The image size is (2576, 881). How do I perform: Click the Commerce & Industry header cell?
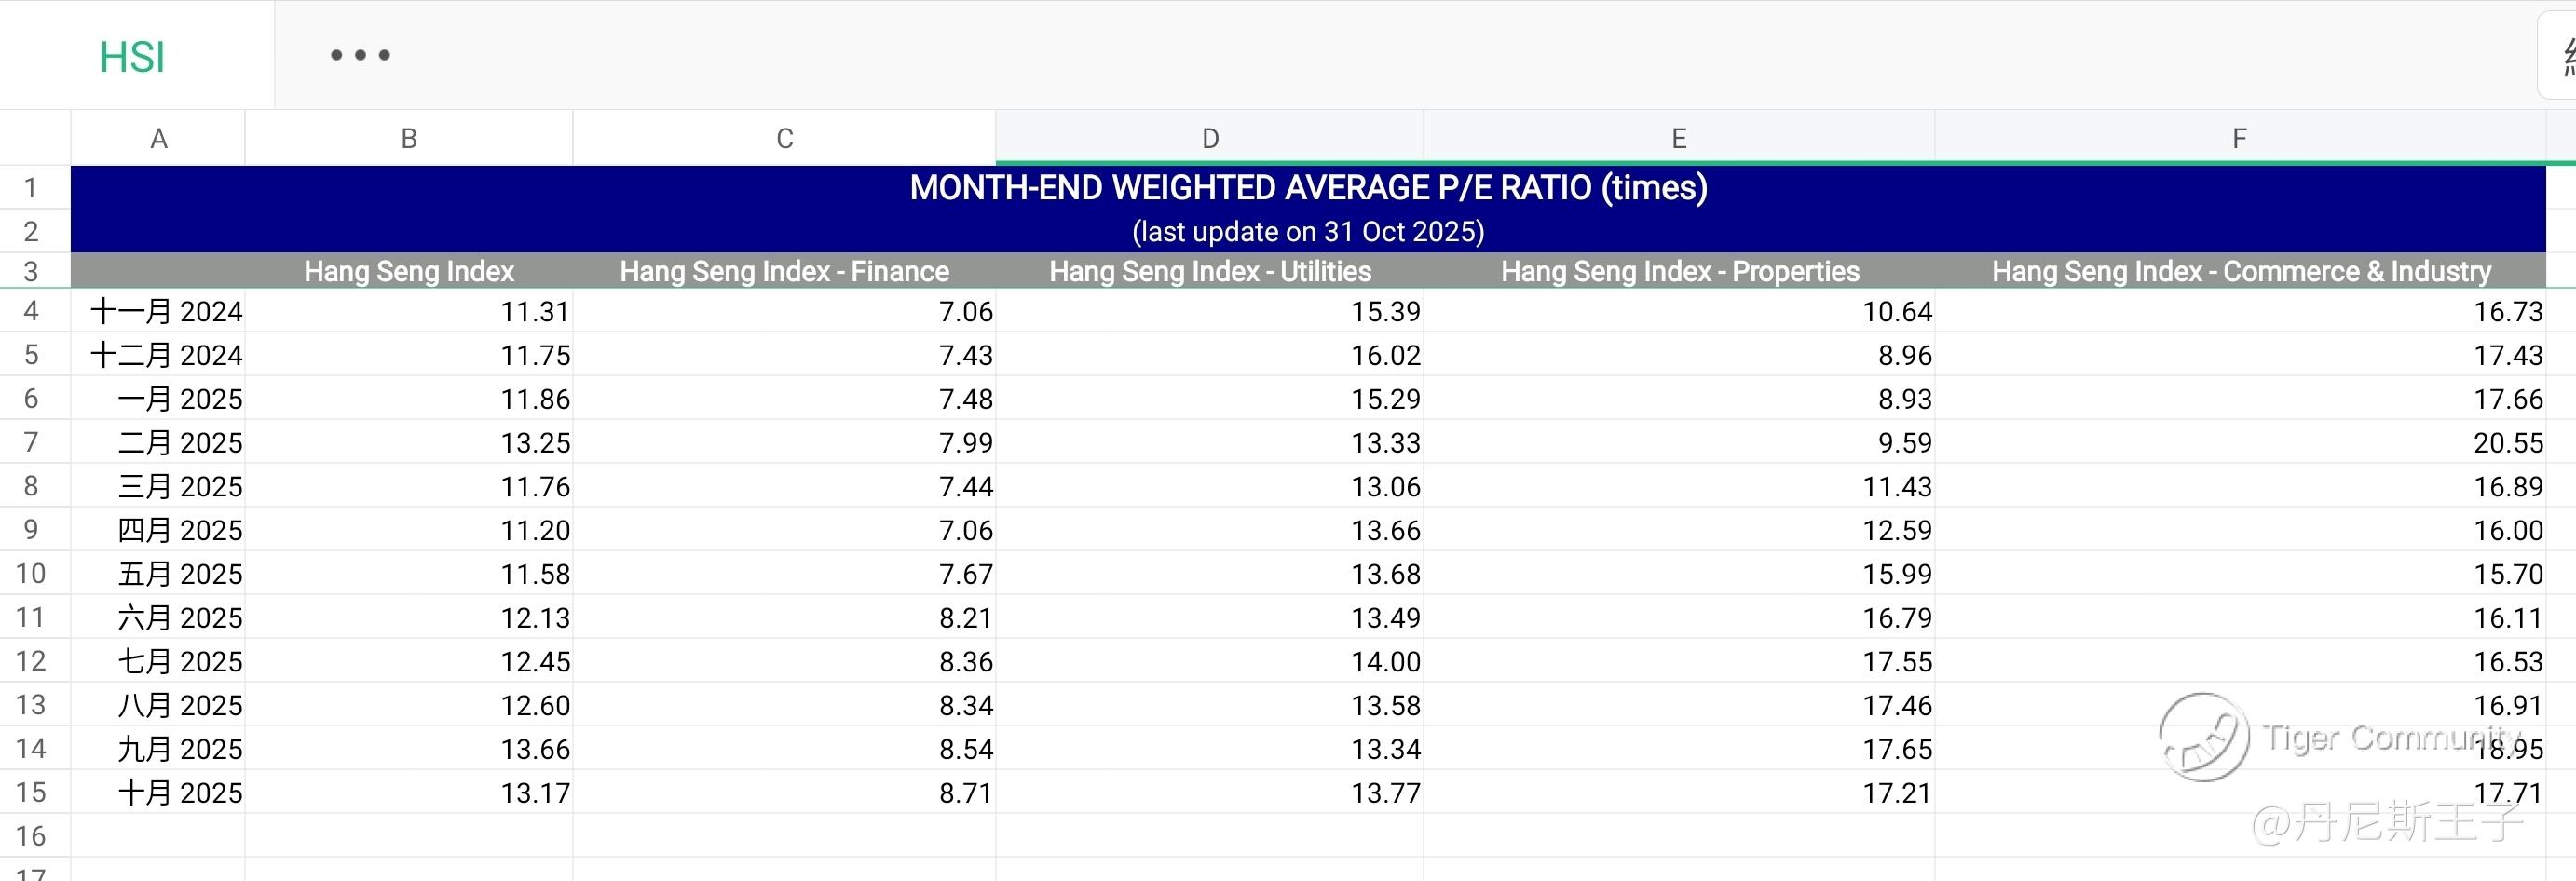point(2240,271)
